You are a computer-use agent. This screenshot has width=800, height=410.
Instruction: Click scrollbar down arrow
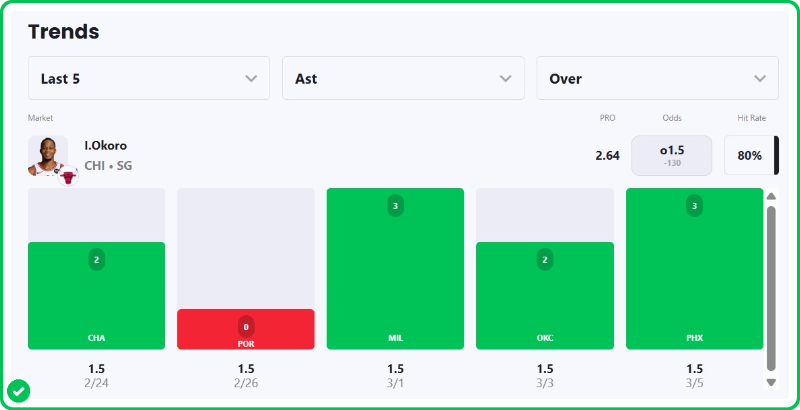771,382
